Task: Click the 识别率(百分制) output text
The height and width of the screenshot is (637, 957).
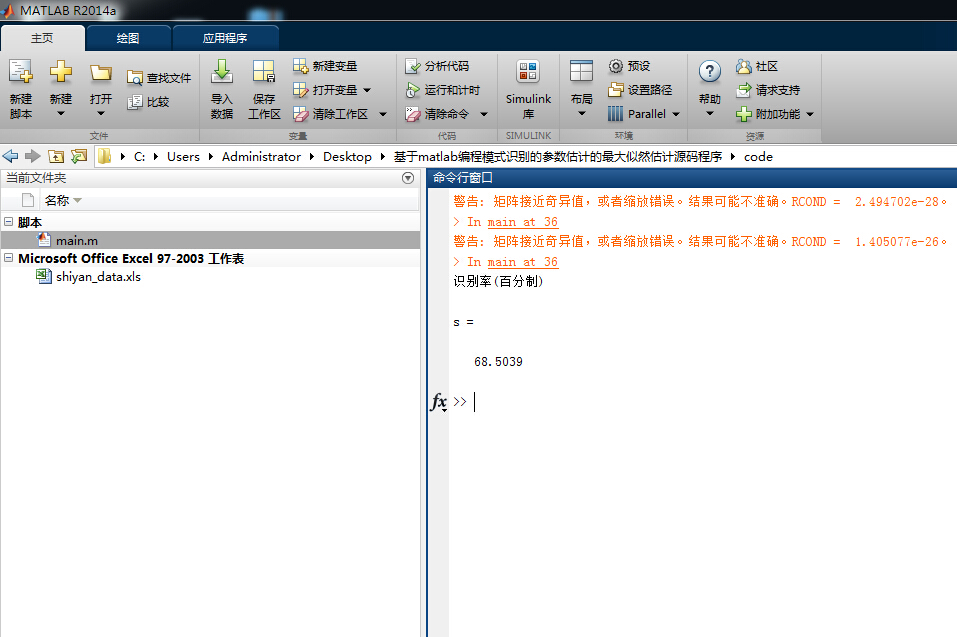Action: [498, 281]
